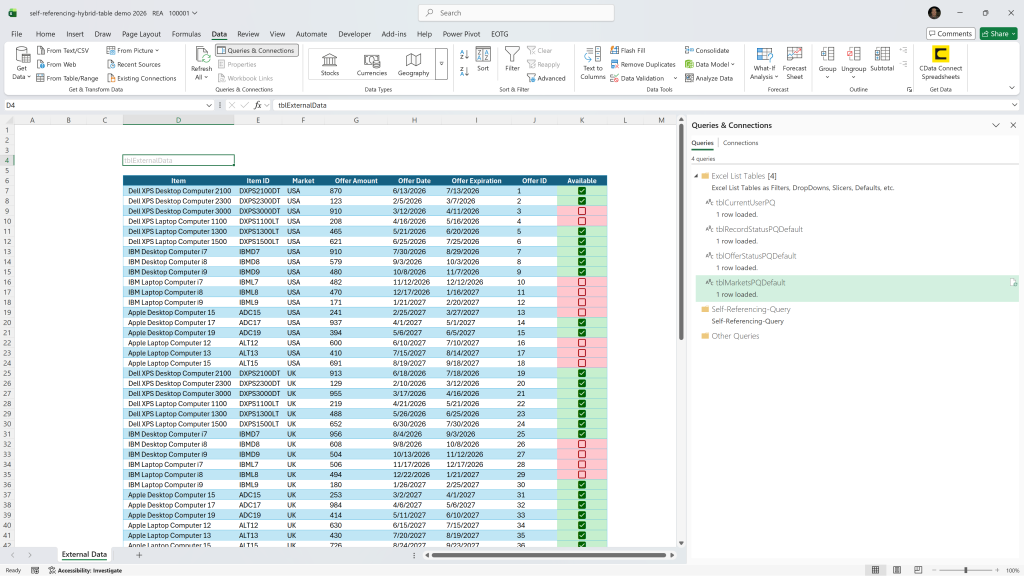Open the Page Layout tab
Screen dimensions: 1024x576
coord(141,34)
